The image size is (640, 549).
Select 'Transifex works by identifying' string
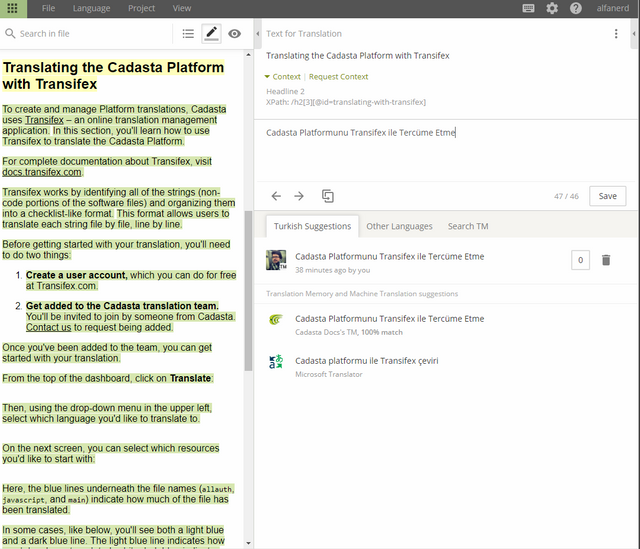pos(118,203)
